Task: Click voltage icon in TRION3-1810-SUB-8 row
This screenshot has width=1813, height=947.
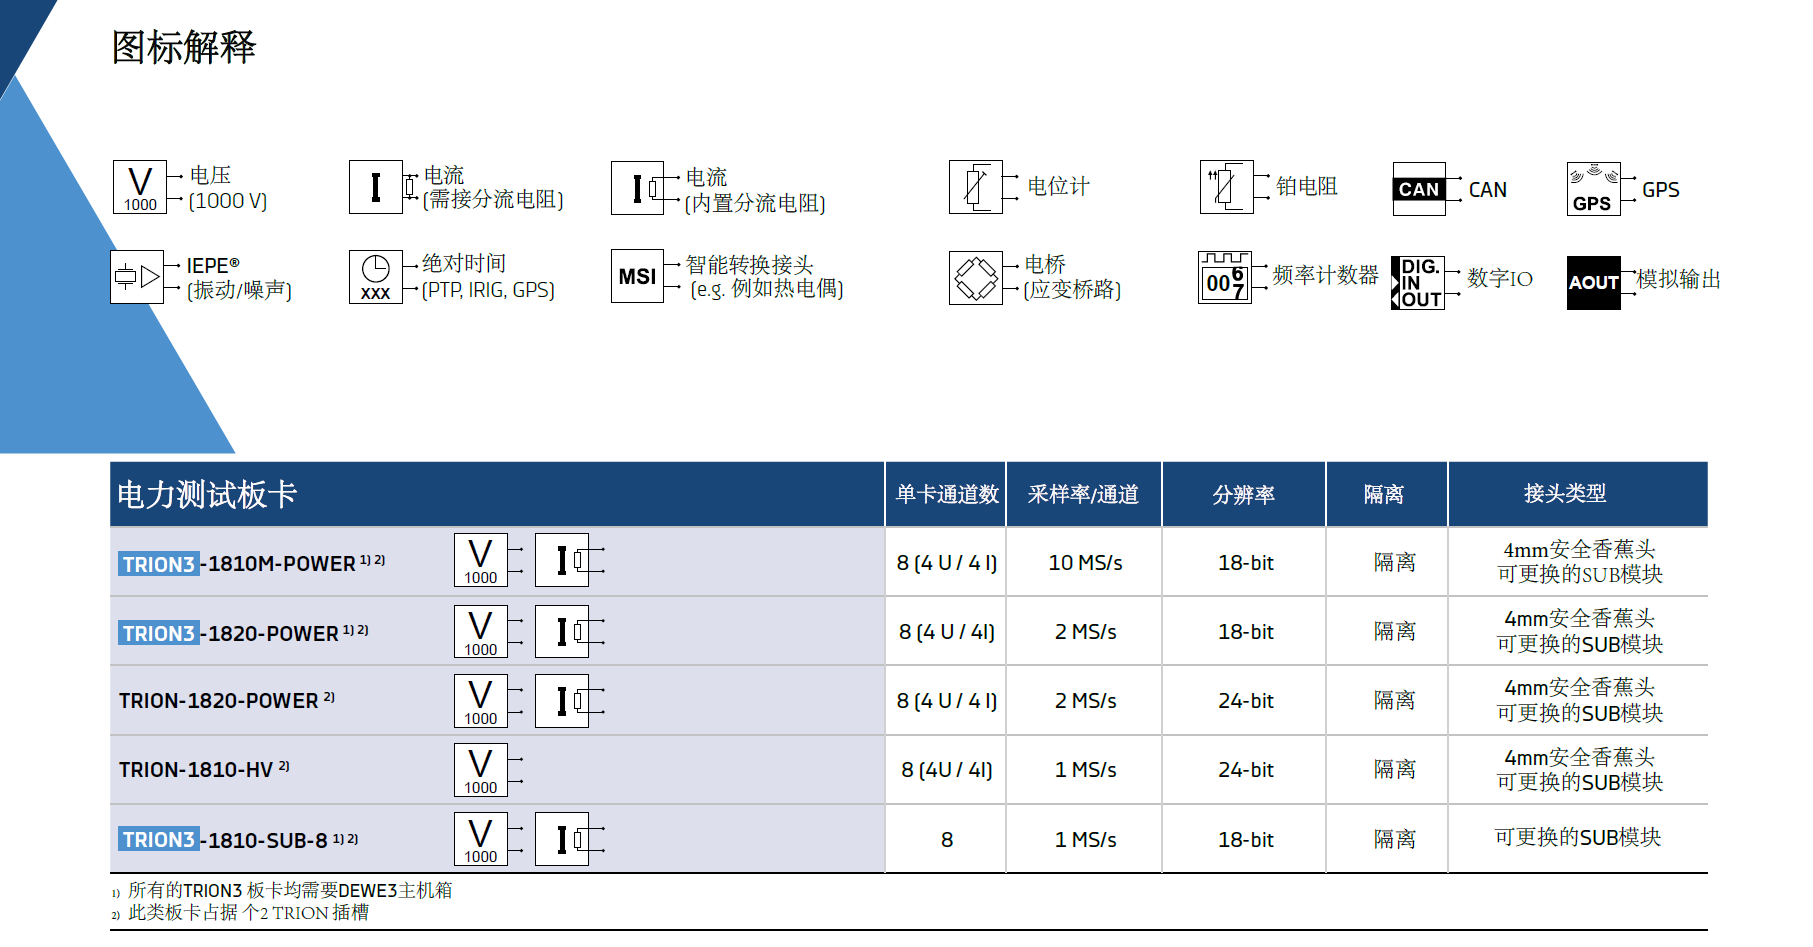Action: point(481,839)
